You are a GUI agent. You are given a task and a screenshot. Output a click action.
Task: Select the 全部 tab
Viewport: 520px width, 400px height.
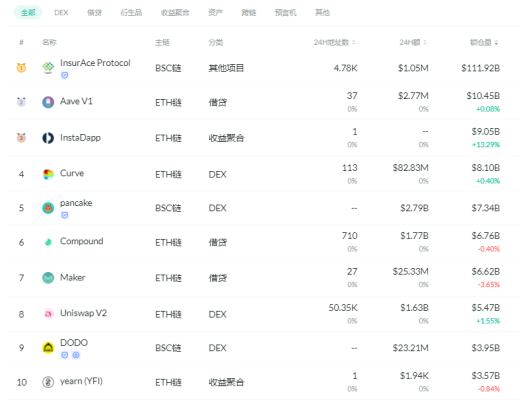click(x=28, y=12)
